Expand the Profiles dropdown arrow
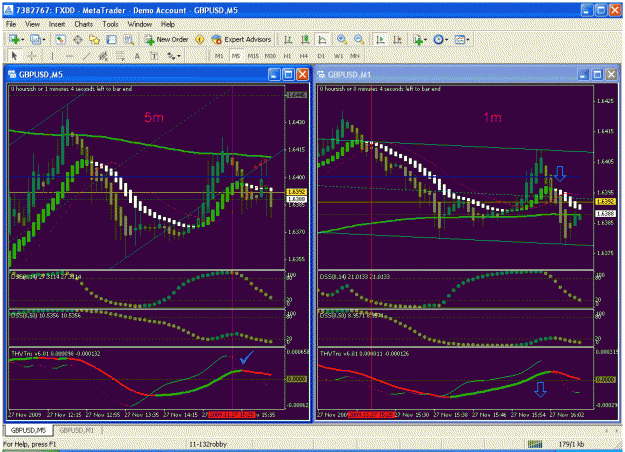Viewport: 625px width, 452px height. (x=44, y=39)
